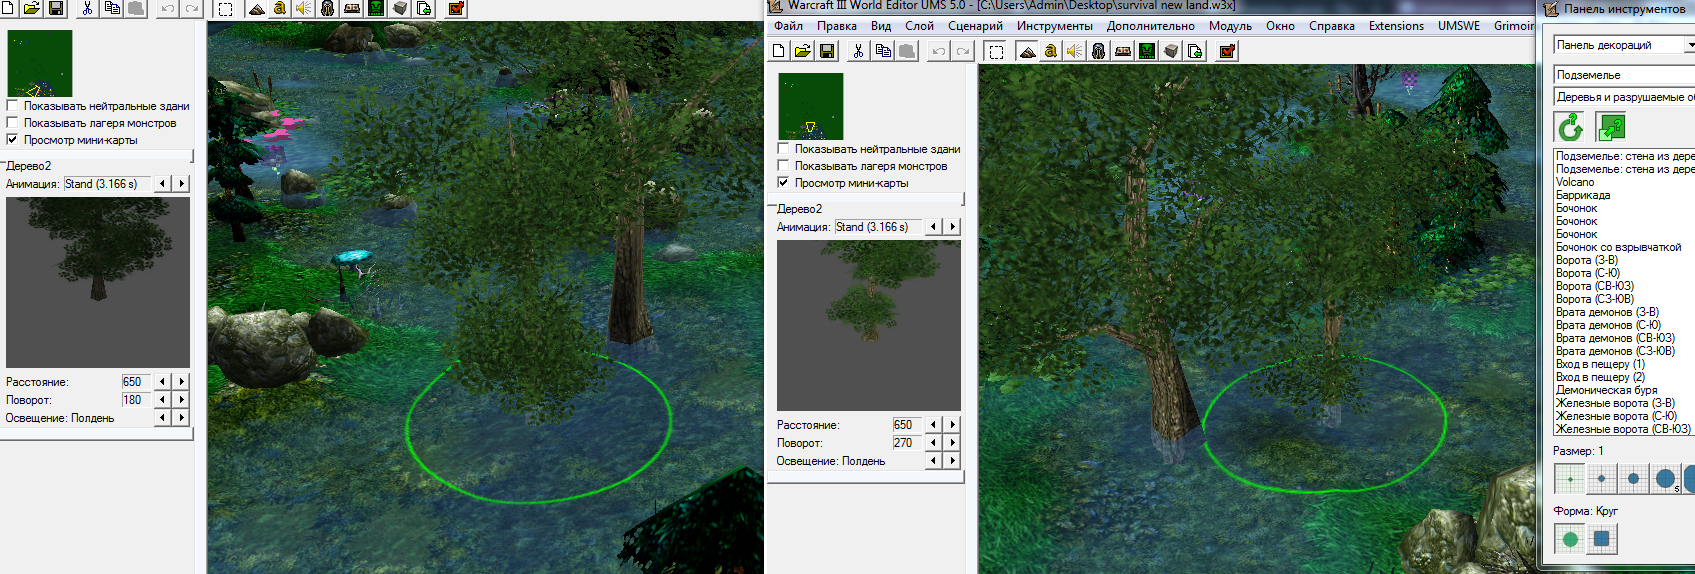Open Trigger Editor 'a' icon in right editor
Image resolution: width=1695 pixels, height=574 pixels.
tap(1051, 51)
